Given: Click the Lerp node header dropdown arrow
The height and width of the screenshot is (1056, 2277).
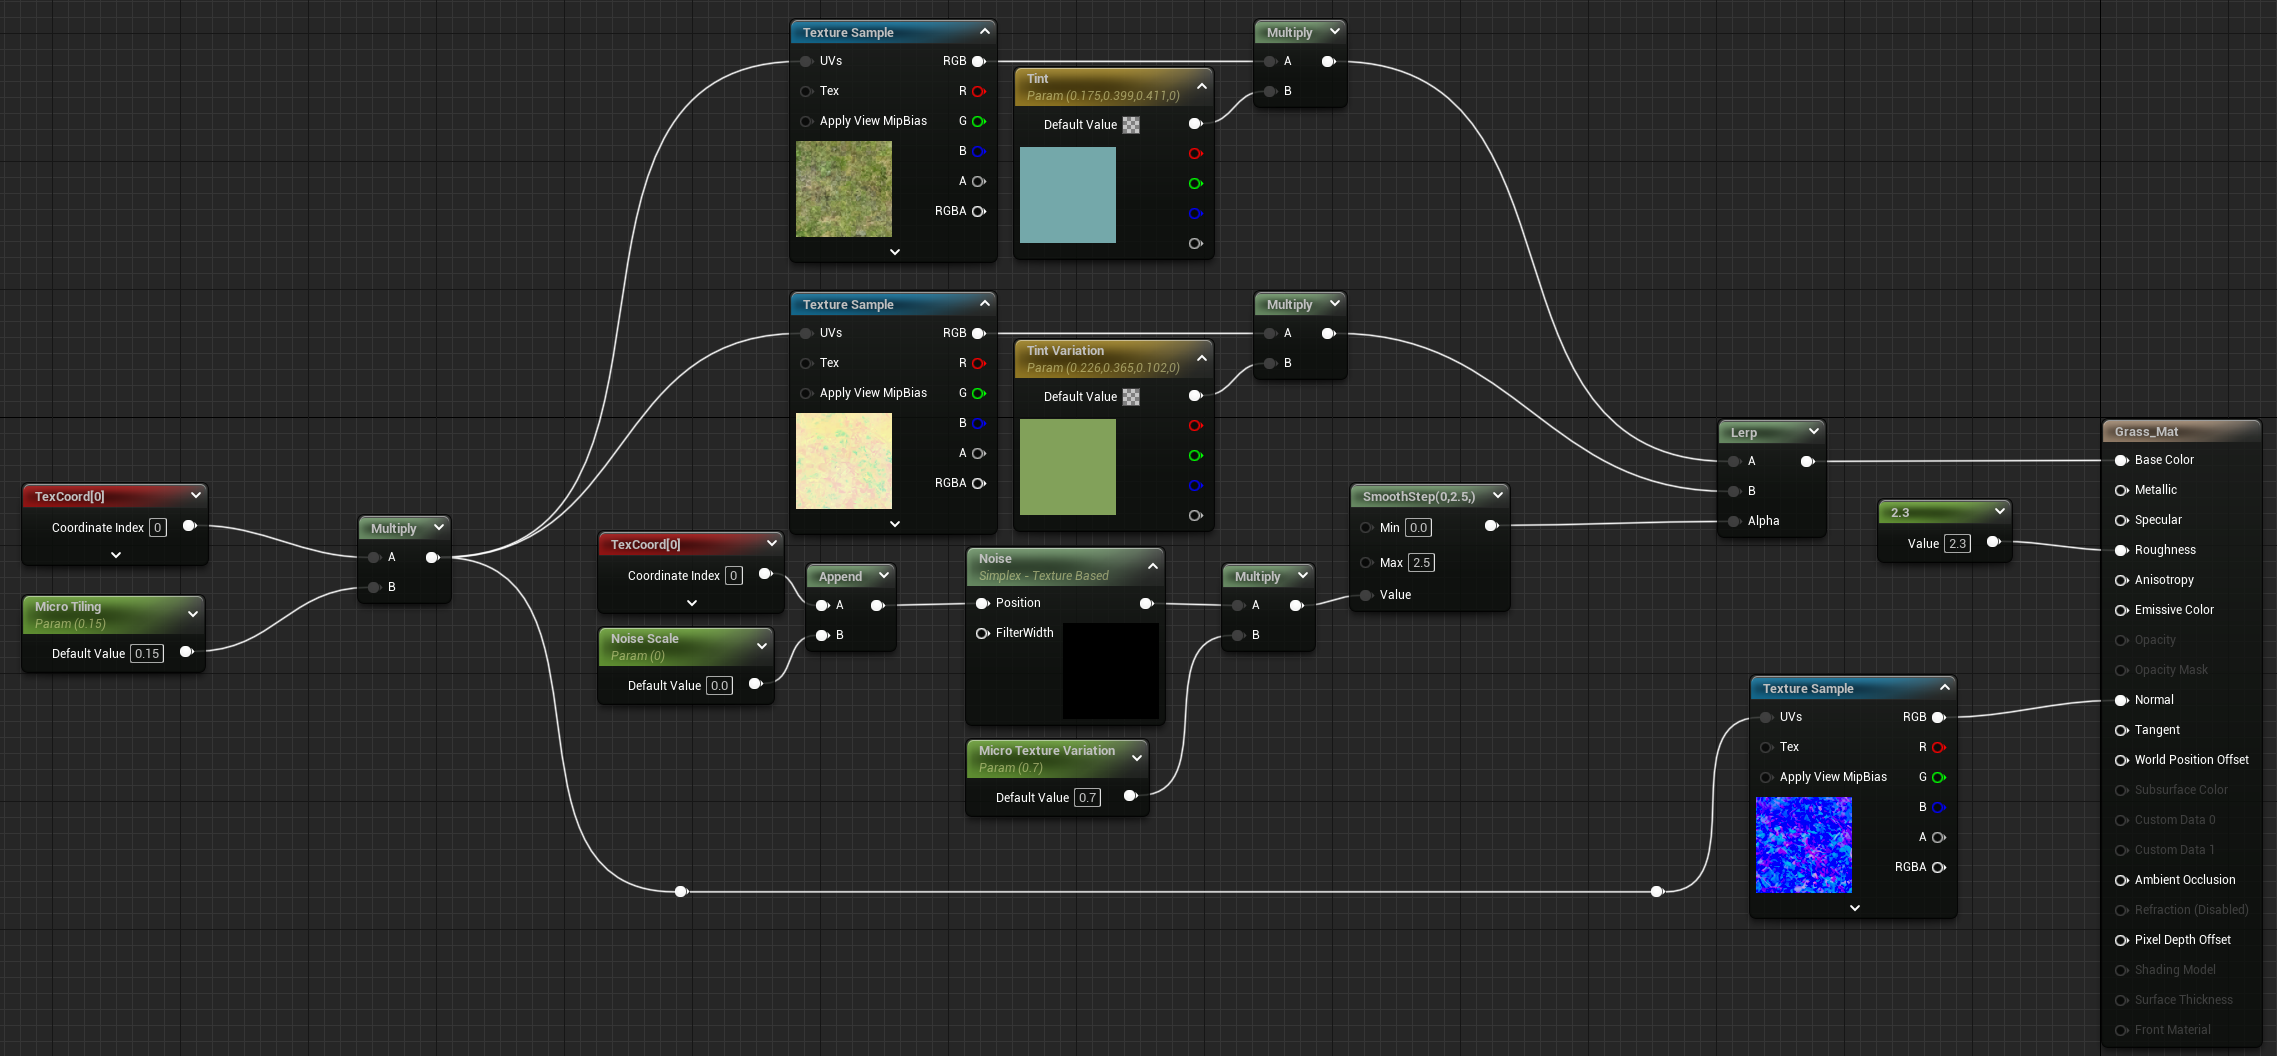Looking at the screenshot, I should 1814,431.
